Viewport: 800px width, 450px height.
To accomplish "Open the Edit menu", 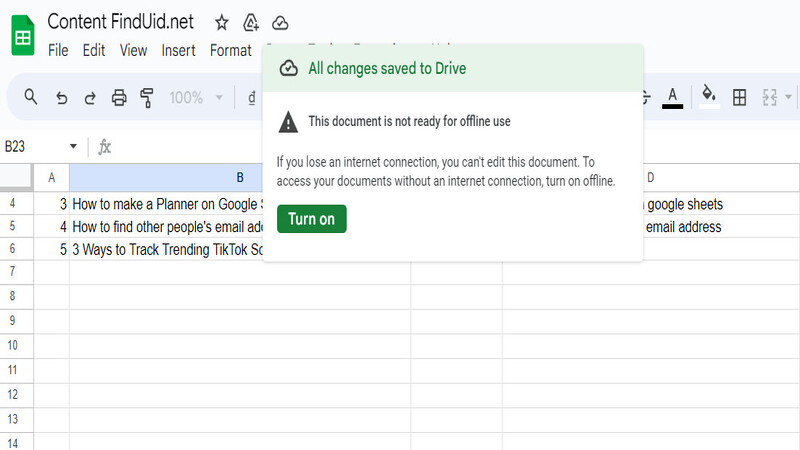I will click(94, 51).
